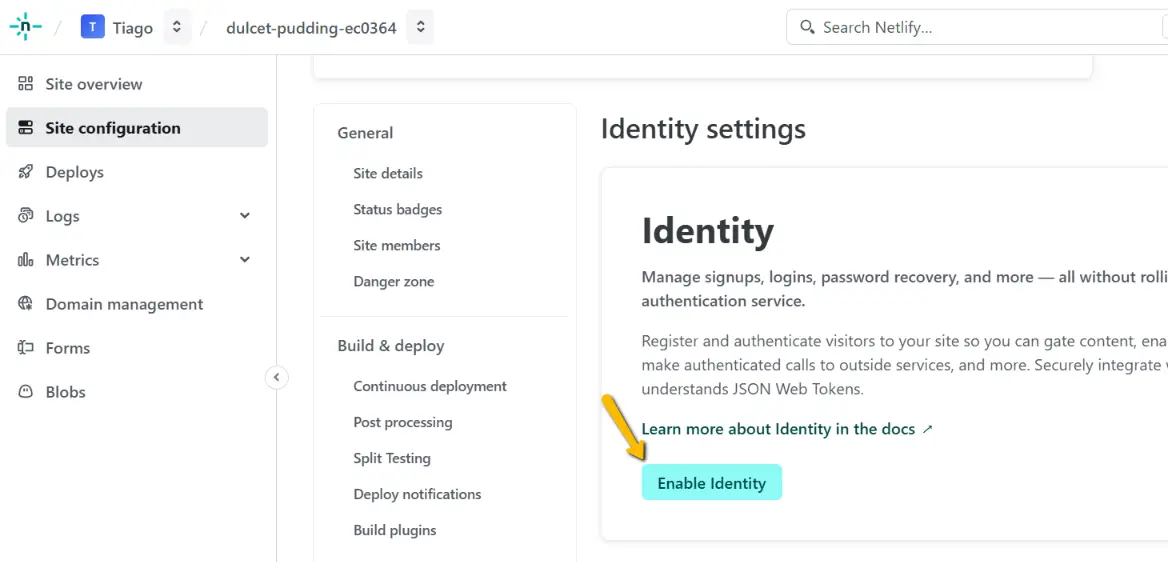Click the Domain management globe icon
The height and width of the screenshot is (562, 1168).
pos(25,303)
